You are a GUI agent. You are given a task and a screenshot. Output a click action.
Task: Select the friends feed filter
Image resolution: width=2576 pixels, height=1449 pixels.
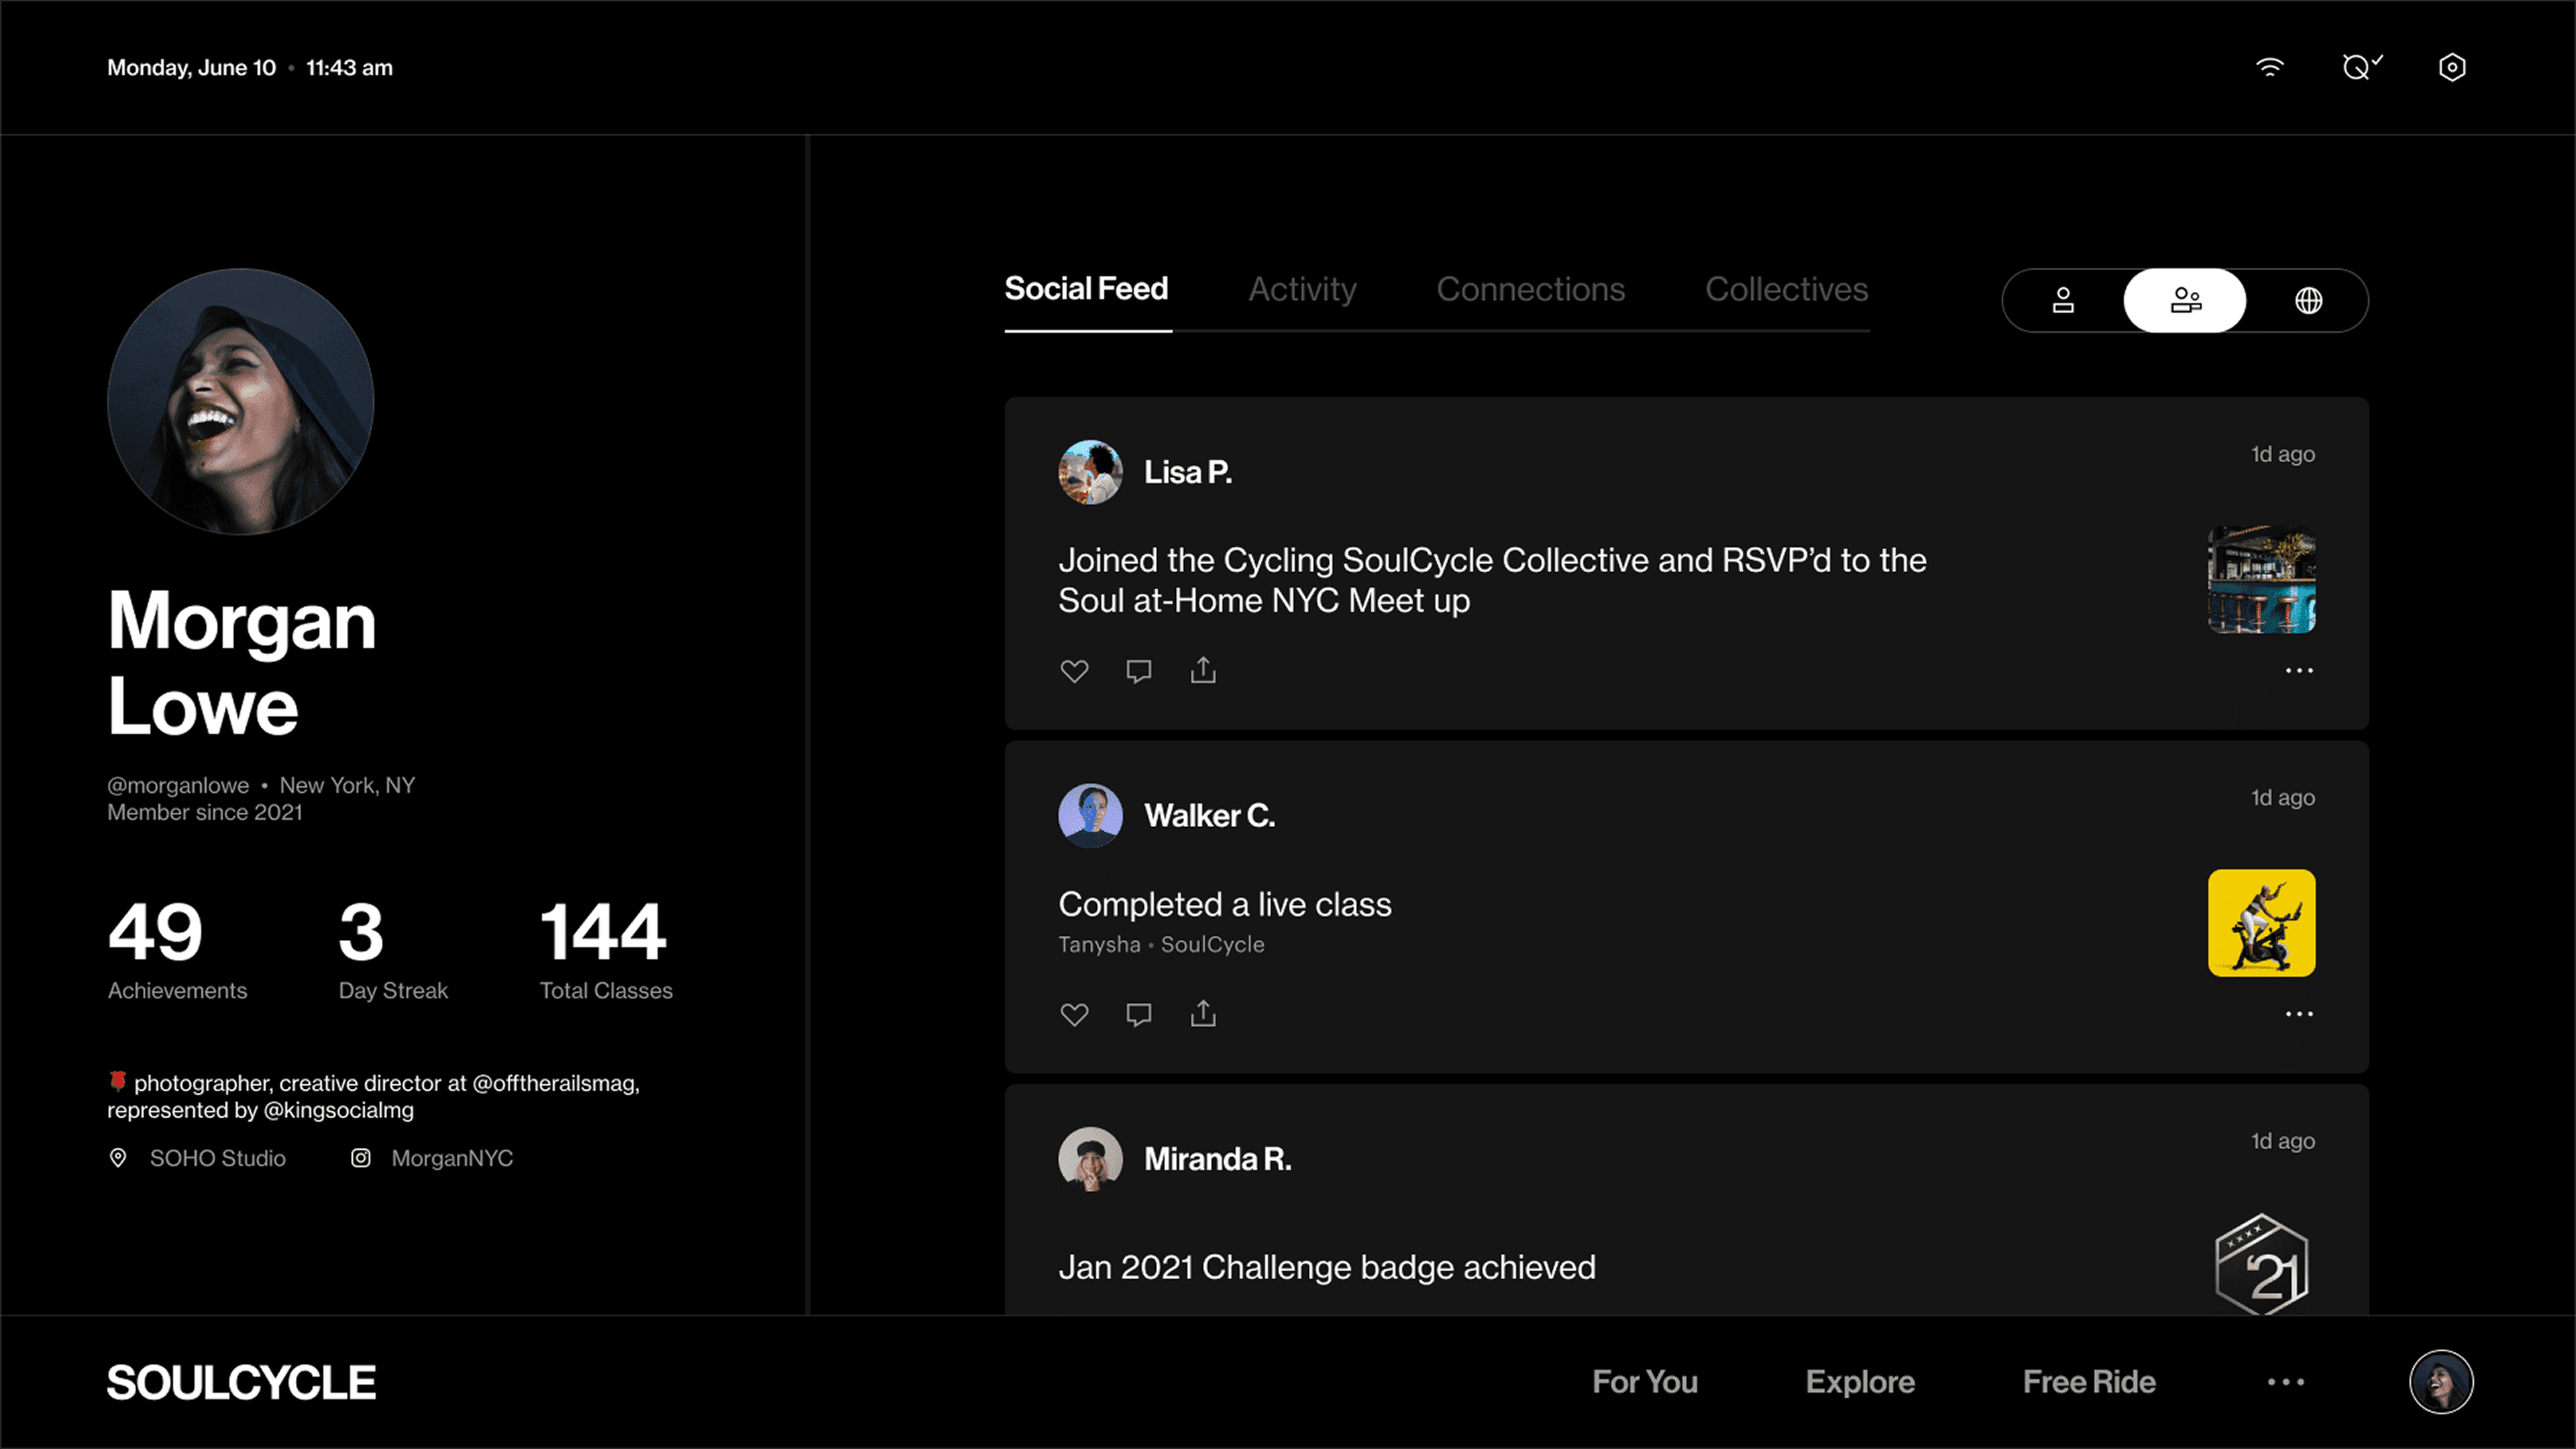(2185, 300)
